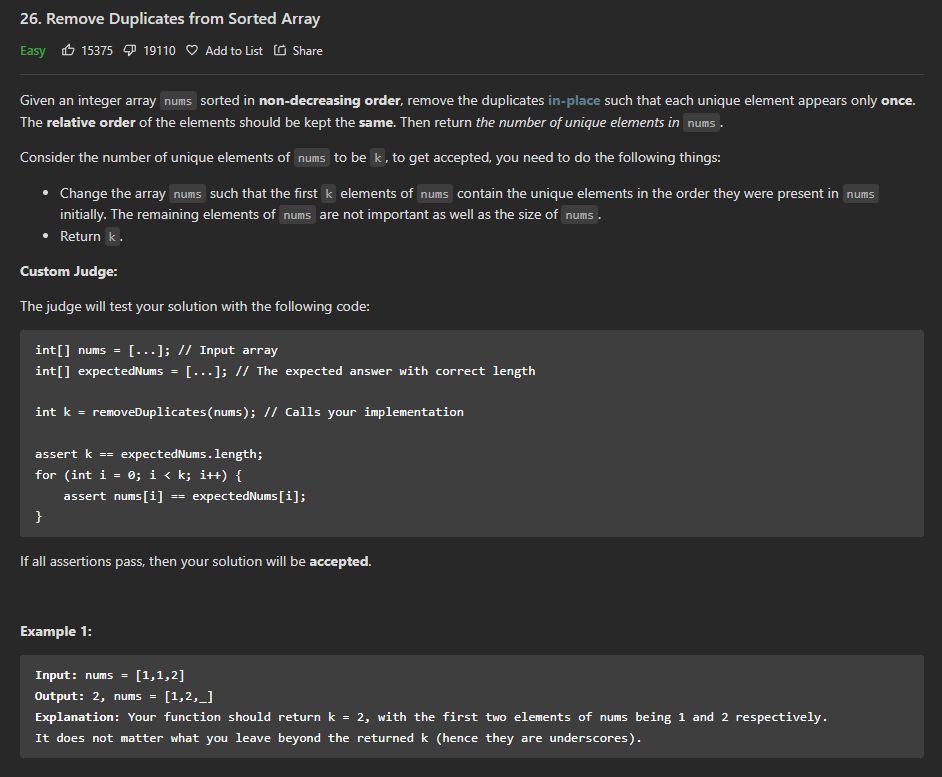Image resolution: width=942 pixels, height=777 pixels.
Task: Open the in-place link
Action: point(574,100)
